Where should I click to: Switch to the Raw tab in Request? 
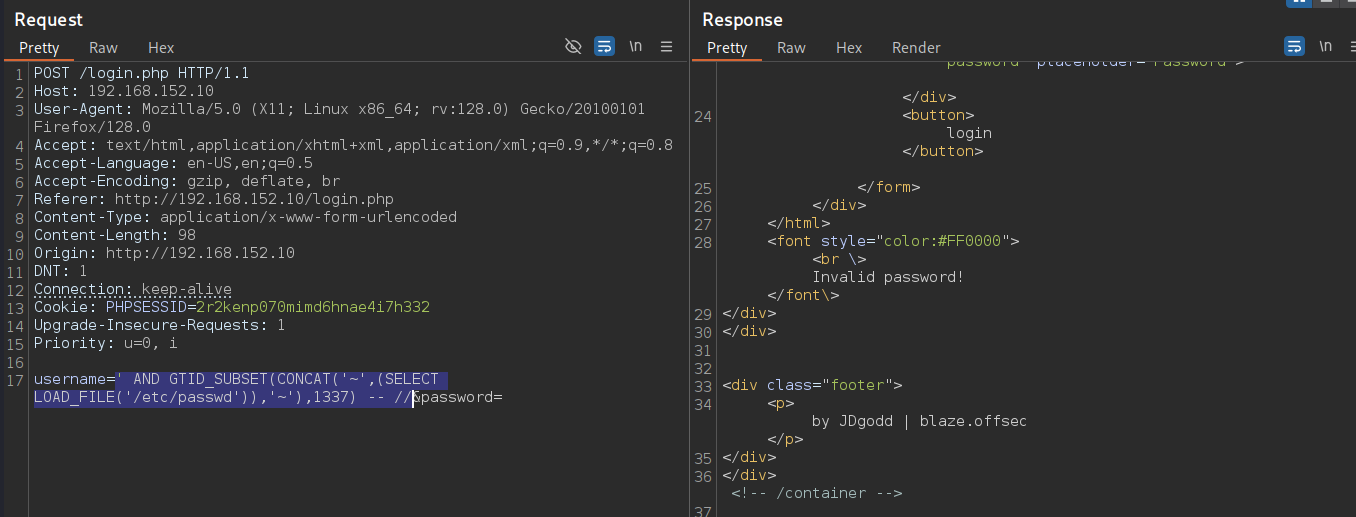(103, 48)
